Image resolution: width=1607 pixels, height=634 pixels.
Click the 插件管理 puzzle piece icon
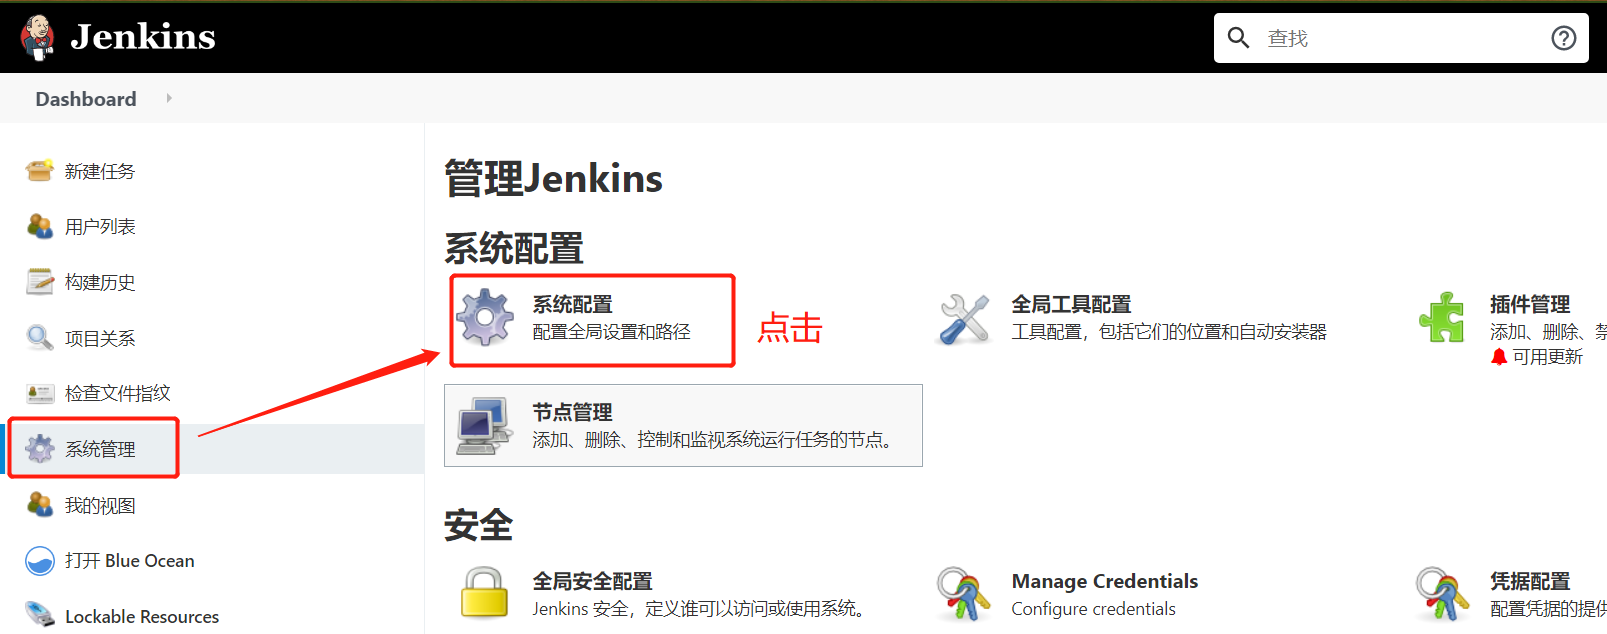(1442, 318)
